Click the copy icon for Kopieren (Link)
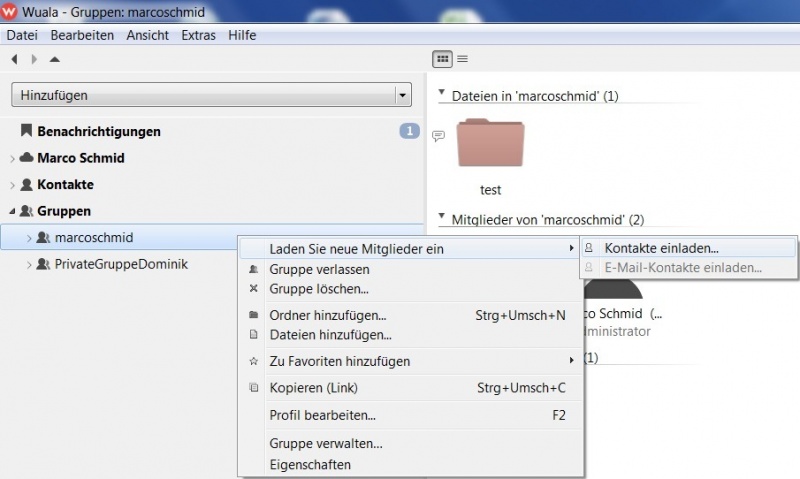 coord(254,387)
